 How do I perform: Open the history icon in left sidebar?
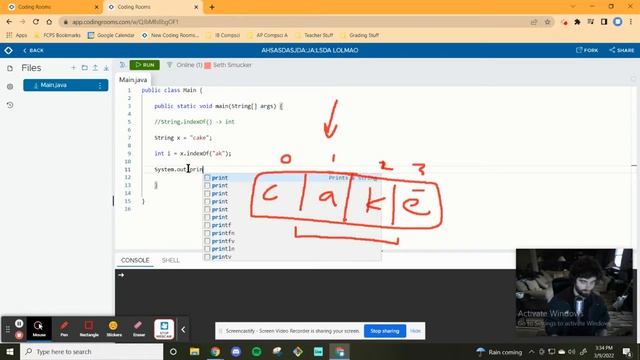[x=10, y=105]
